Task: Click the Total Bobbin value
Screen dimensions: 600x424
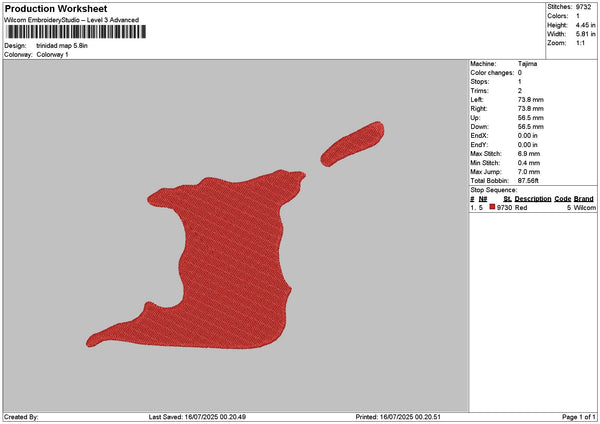Action: coord(528,181)
